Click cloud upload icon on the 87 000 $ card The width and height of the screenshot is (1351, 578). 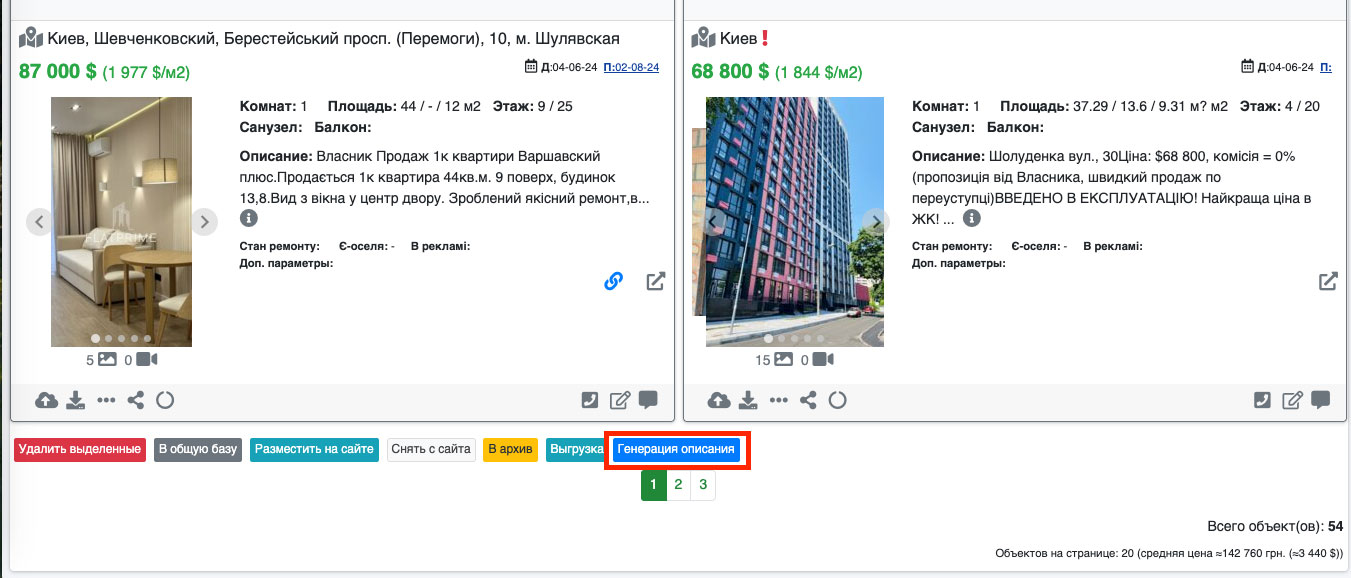pos(47,401)
